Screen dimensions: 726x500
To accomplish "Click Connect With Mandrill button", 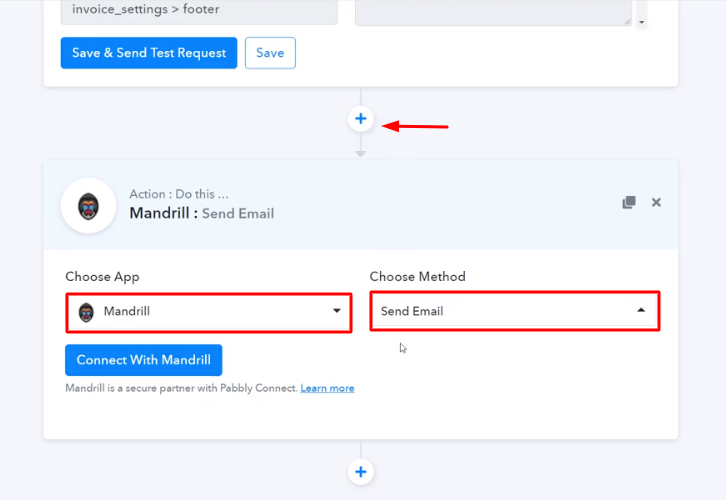I will pyautogui.click(x=144, y=360).
